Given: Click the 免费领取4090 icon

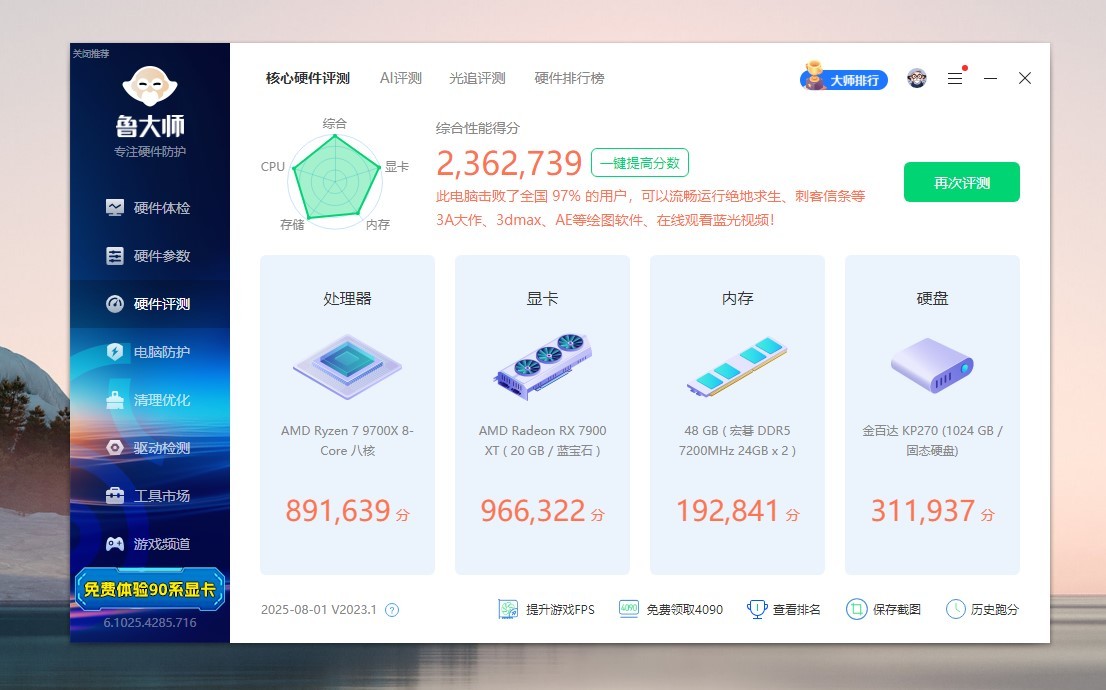Looking at the screenshot, I should [x=628, y=609].
